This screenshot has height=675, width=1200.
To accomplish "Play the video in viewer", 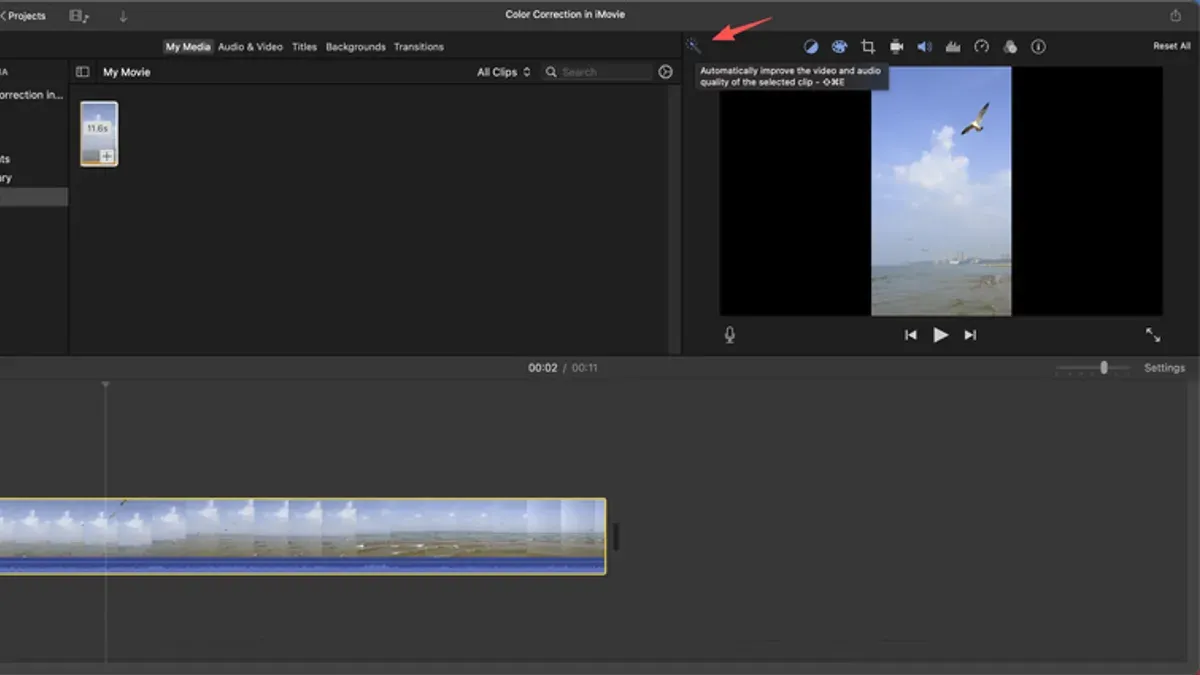I will pos(940,335).
